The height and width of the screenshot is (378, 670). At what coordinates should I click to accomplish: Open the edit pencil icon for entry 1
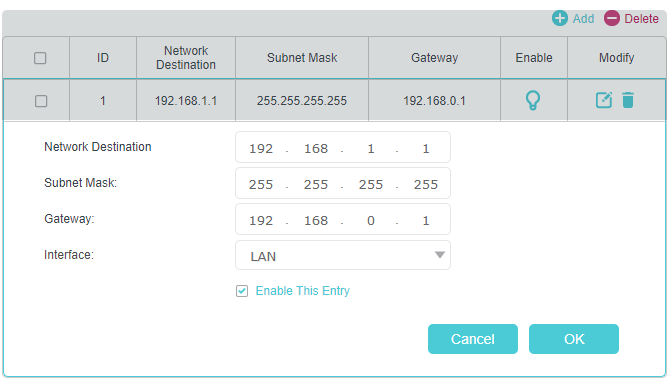604,100
